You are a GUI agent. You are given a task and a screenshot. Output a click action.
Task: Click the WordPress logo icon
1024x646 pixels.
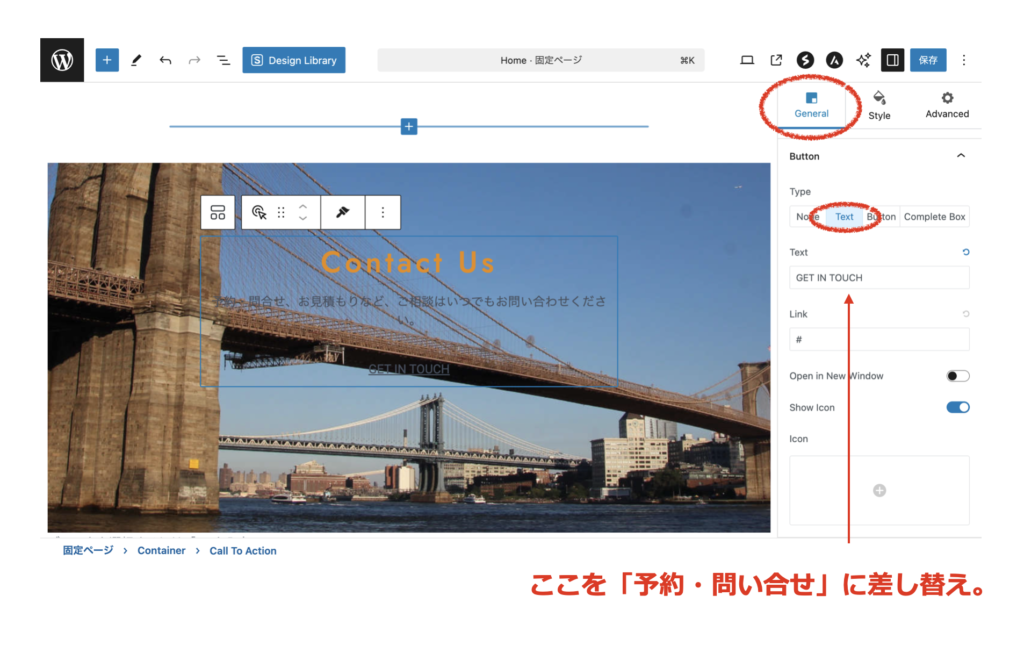[62, 60]
